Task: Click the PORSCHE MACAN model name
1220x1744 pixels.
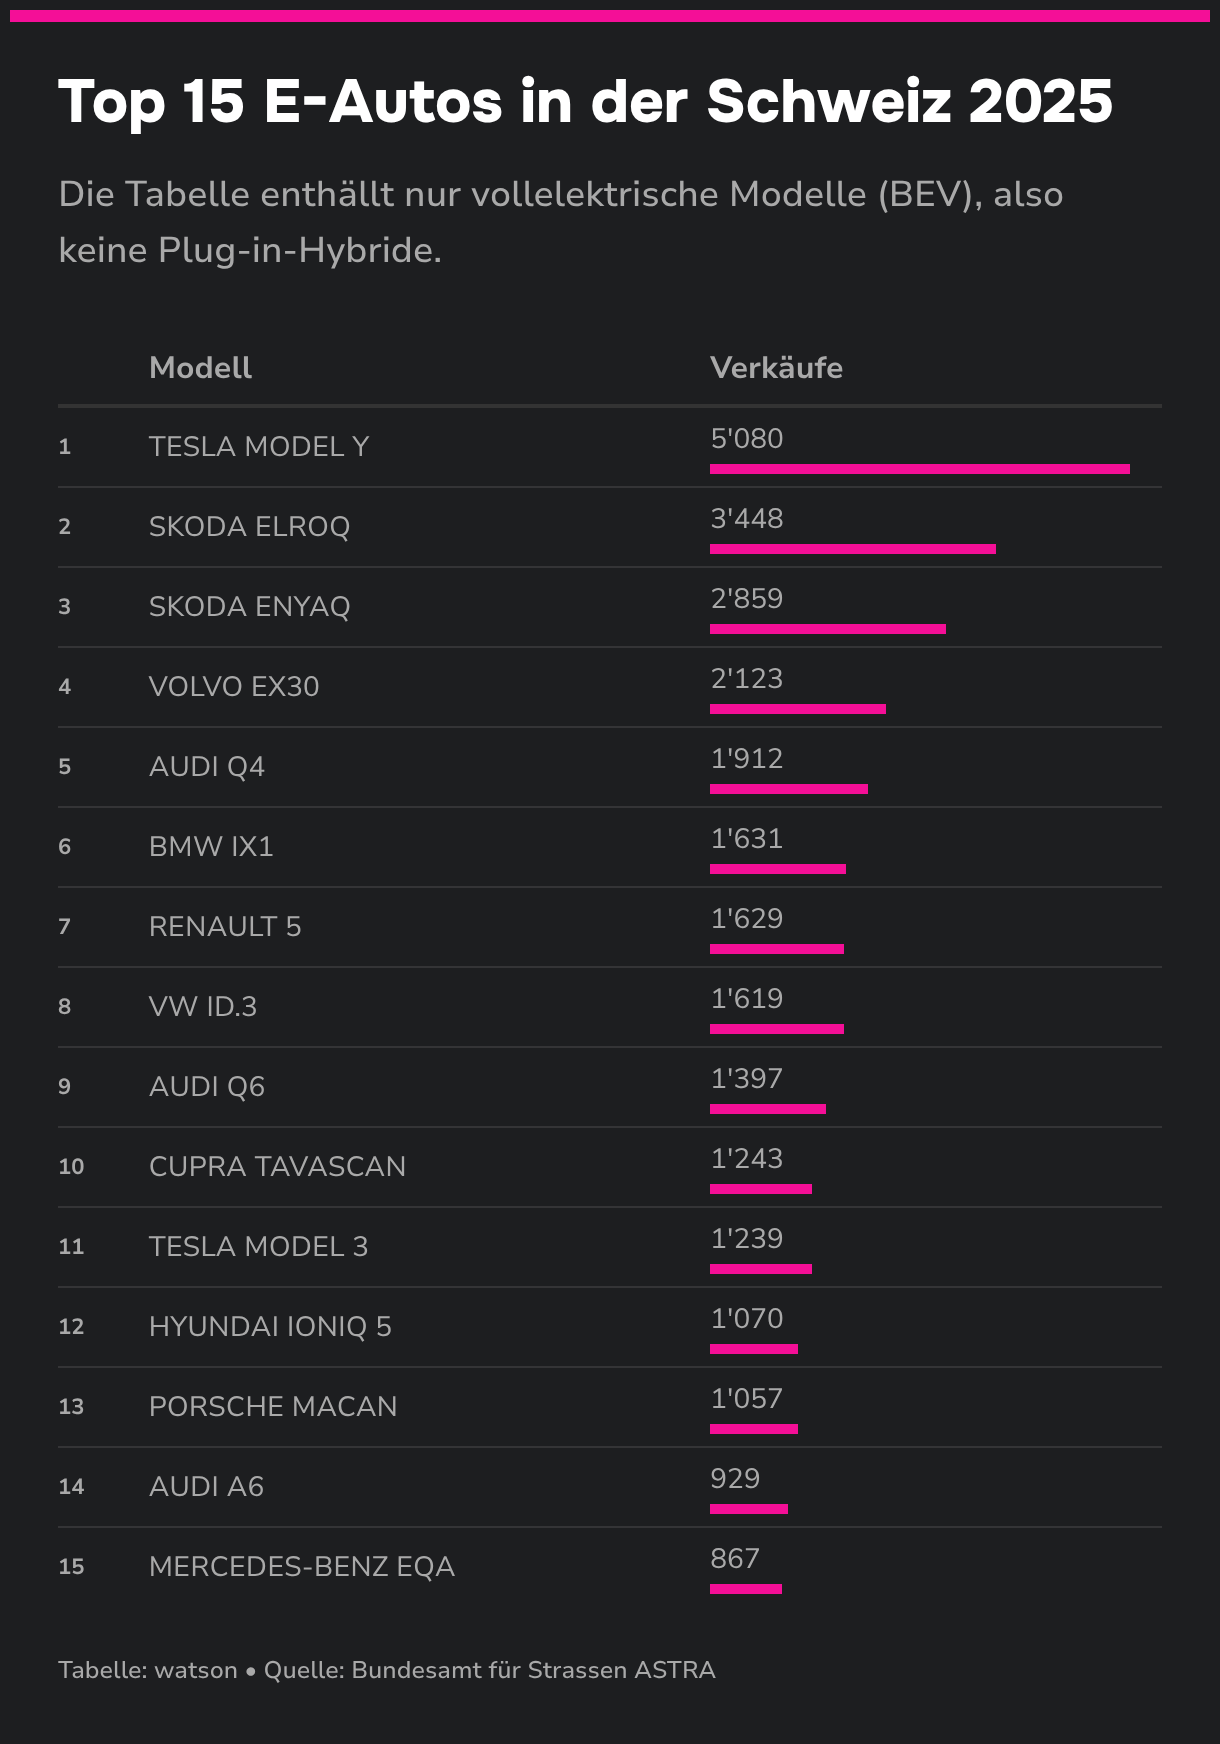Action: tap(273, 1406)
